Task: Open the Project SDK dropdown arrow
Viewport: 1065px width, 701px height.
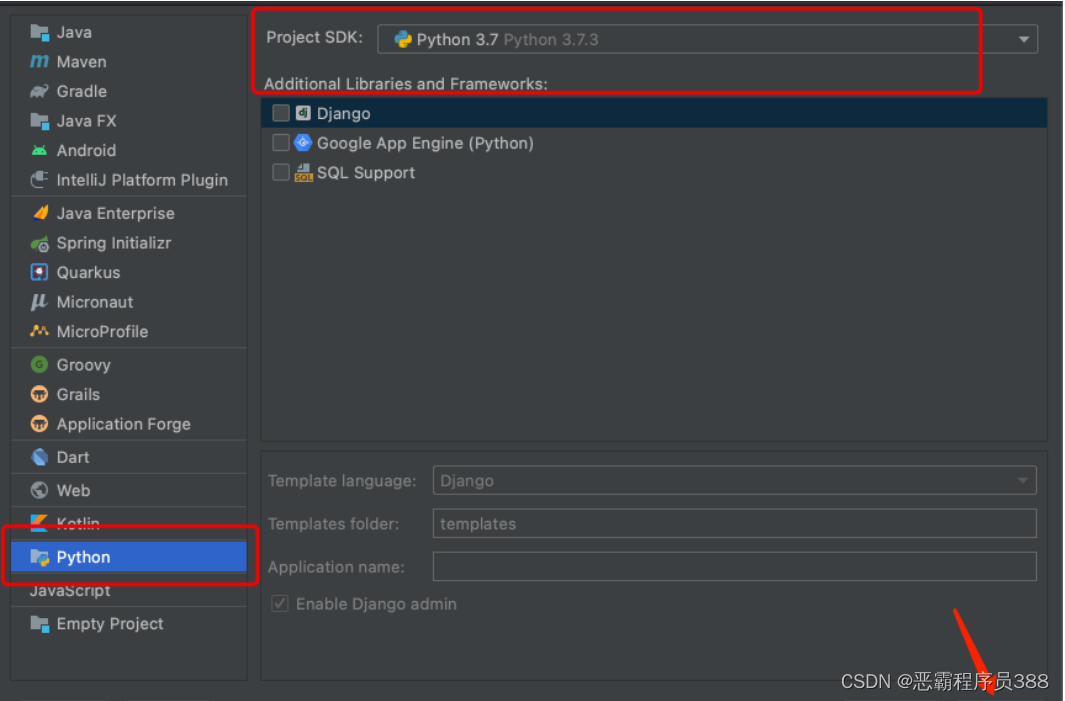Action: click(x=1024, y=39)
